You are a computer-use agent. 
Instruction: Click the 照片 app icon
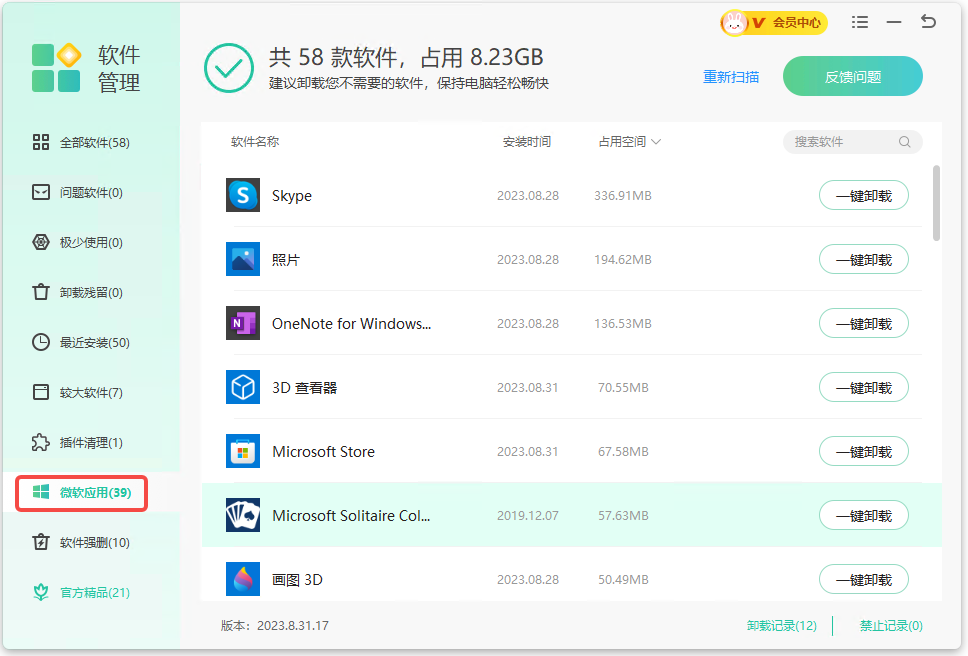(x=243, y=259)
